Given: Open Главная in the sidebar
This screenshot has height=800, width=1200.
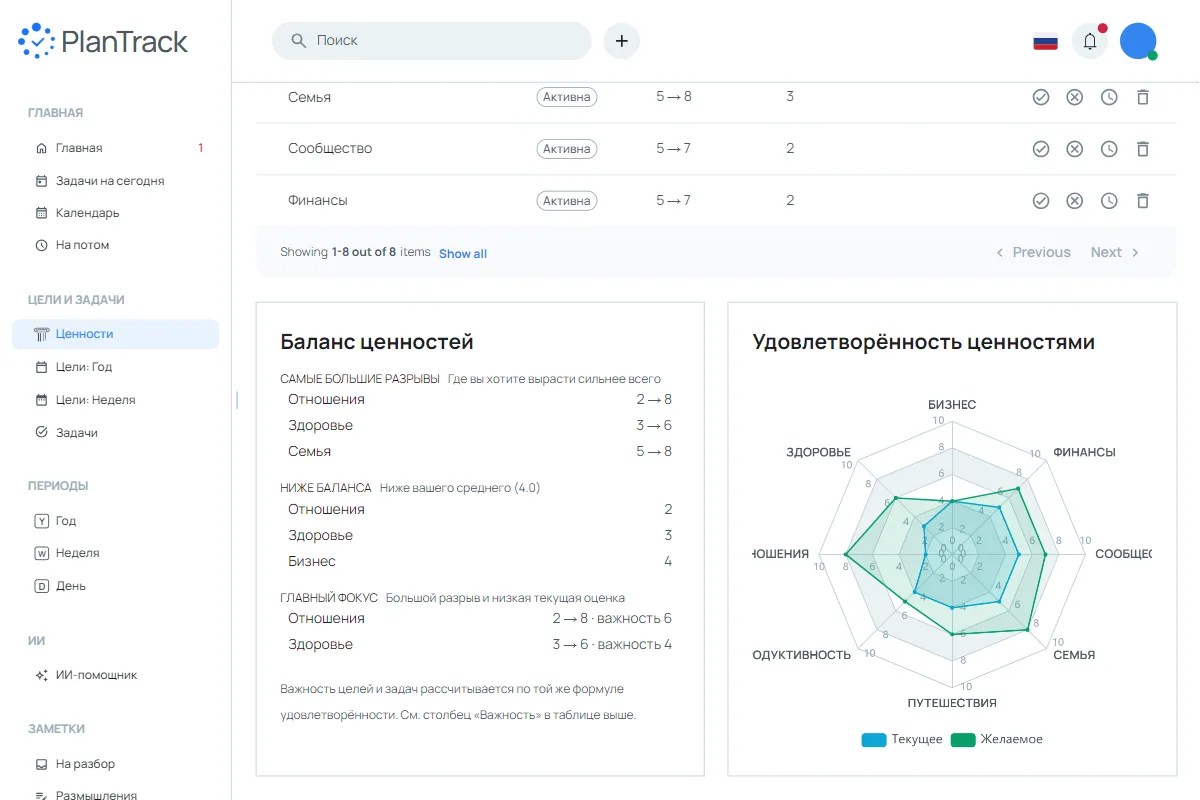Looking at the screenshot, I should coord(115,148).
